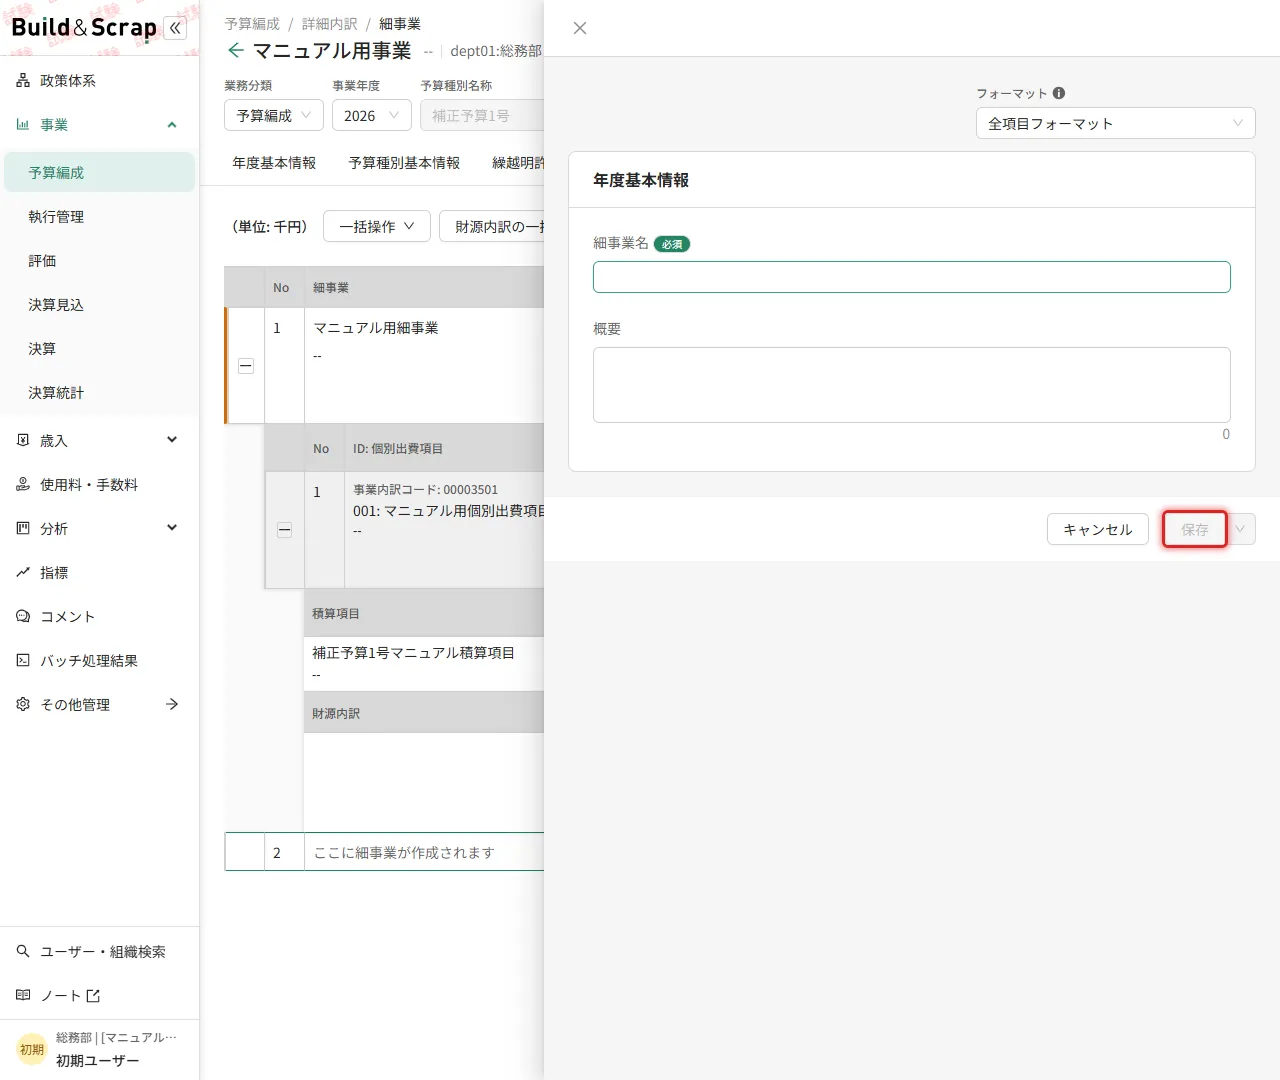The height and width of the screenshot is (1080, 1280).
Task: Click the 政策体系 hierarchy icon
Action: (23, 81)
